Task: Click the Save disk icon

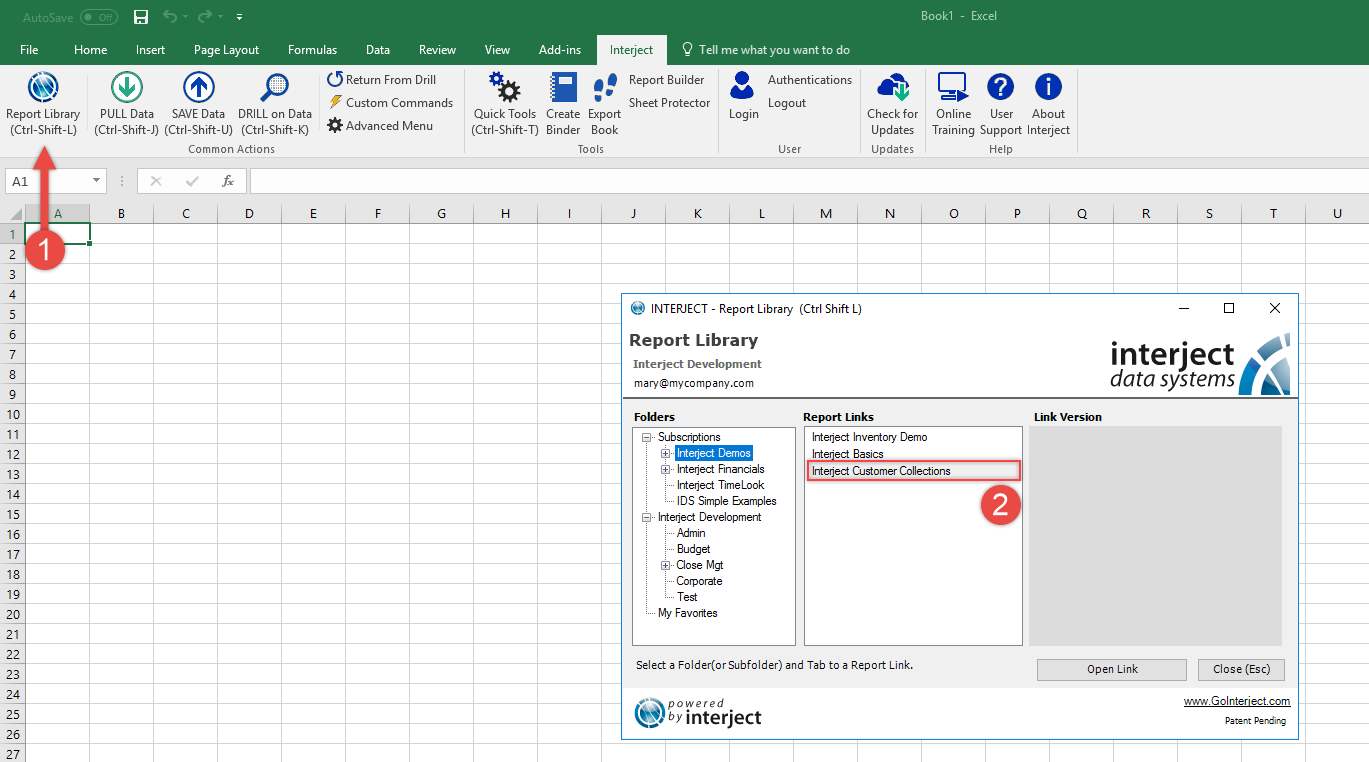Action: pyautogui.click(x=141, y=17)
